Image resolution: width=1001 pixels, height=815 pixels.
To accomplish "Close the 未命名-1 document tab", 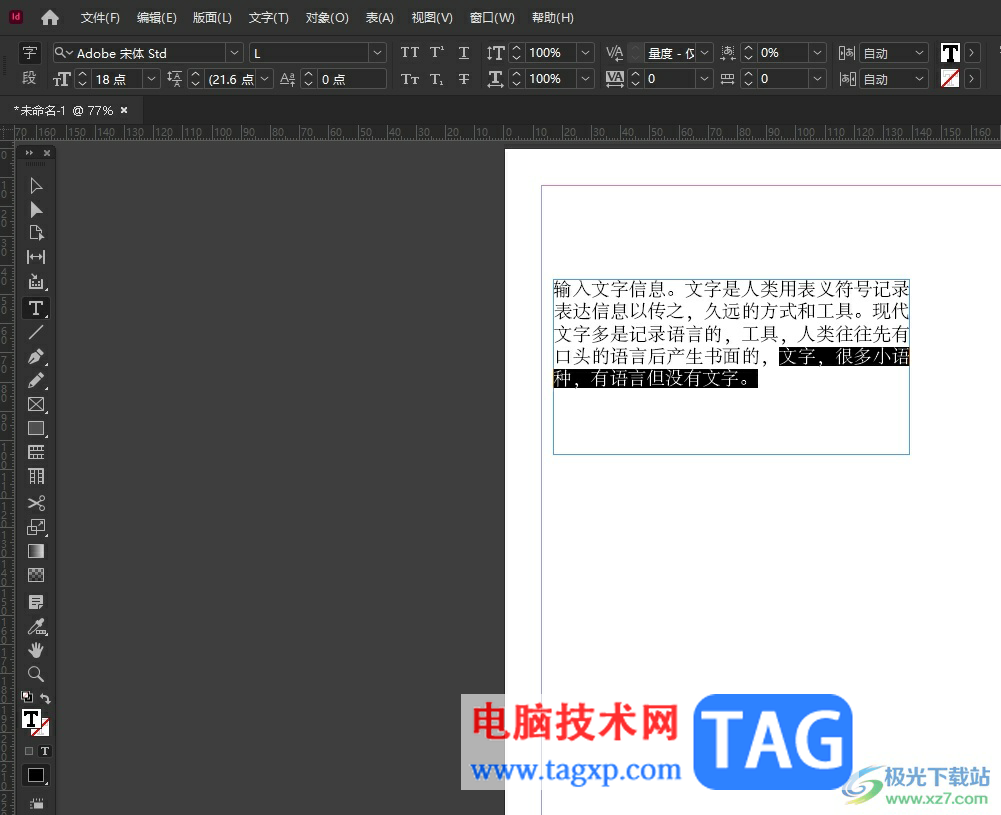I will tap(124, 110).
